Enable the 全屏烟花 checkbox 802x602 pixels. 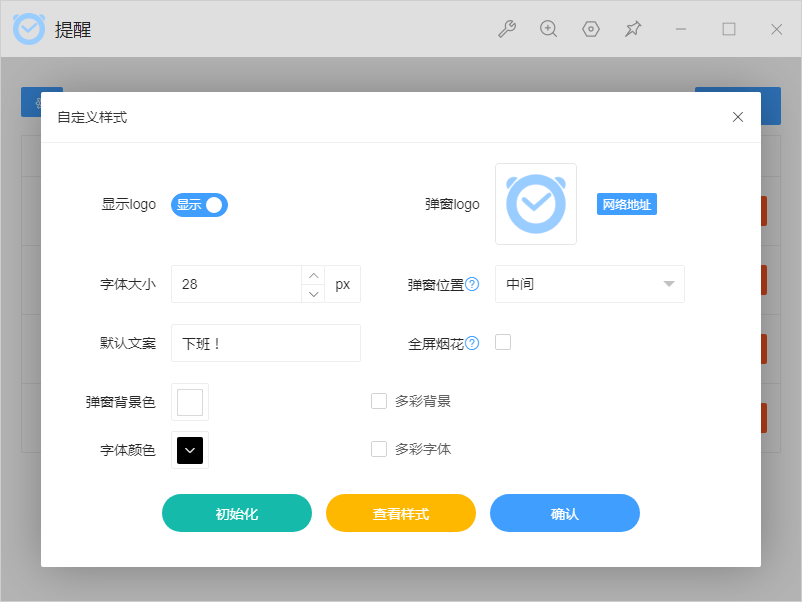(503, 342)
